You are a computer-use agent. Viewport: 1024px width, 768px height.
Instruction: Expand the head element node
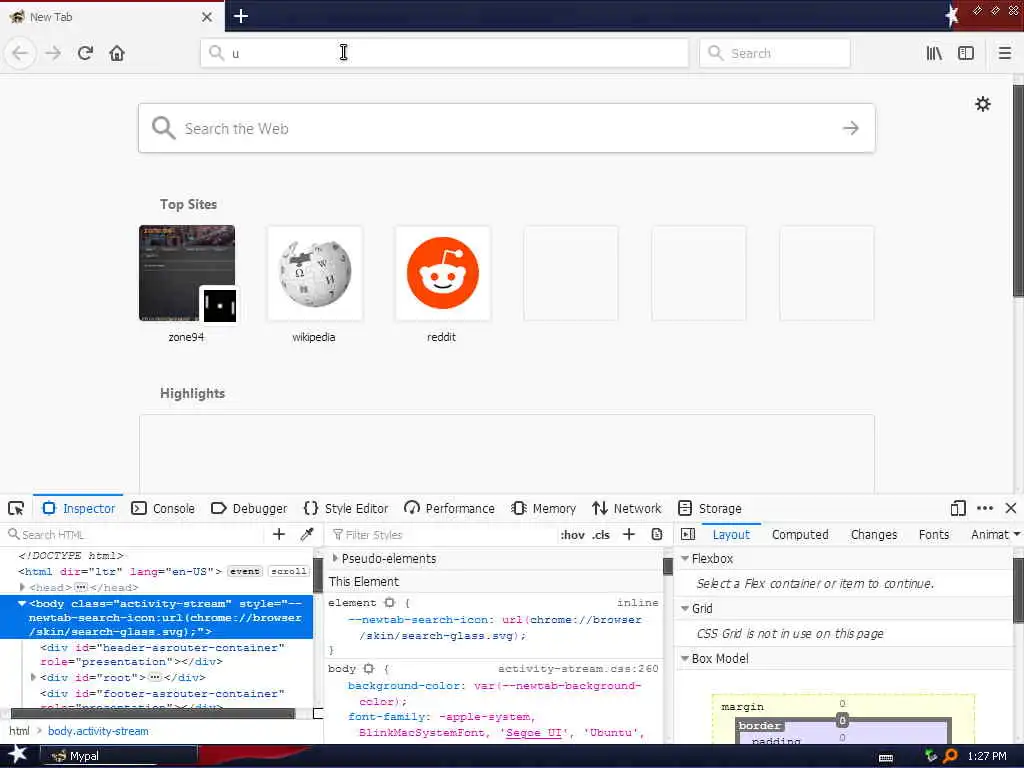coord(22,587)
